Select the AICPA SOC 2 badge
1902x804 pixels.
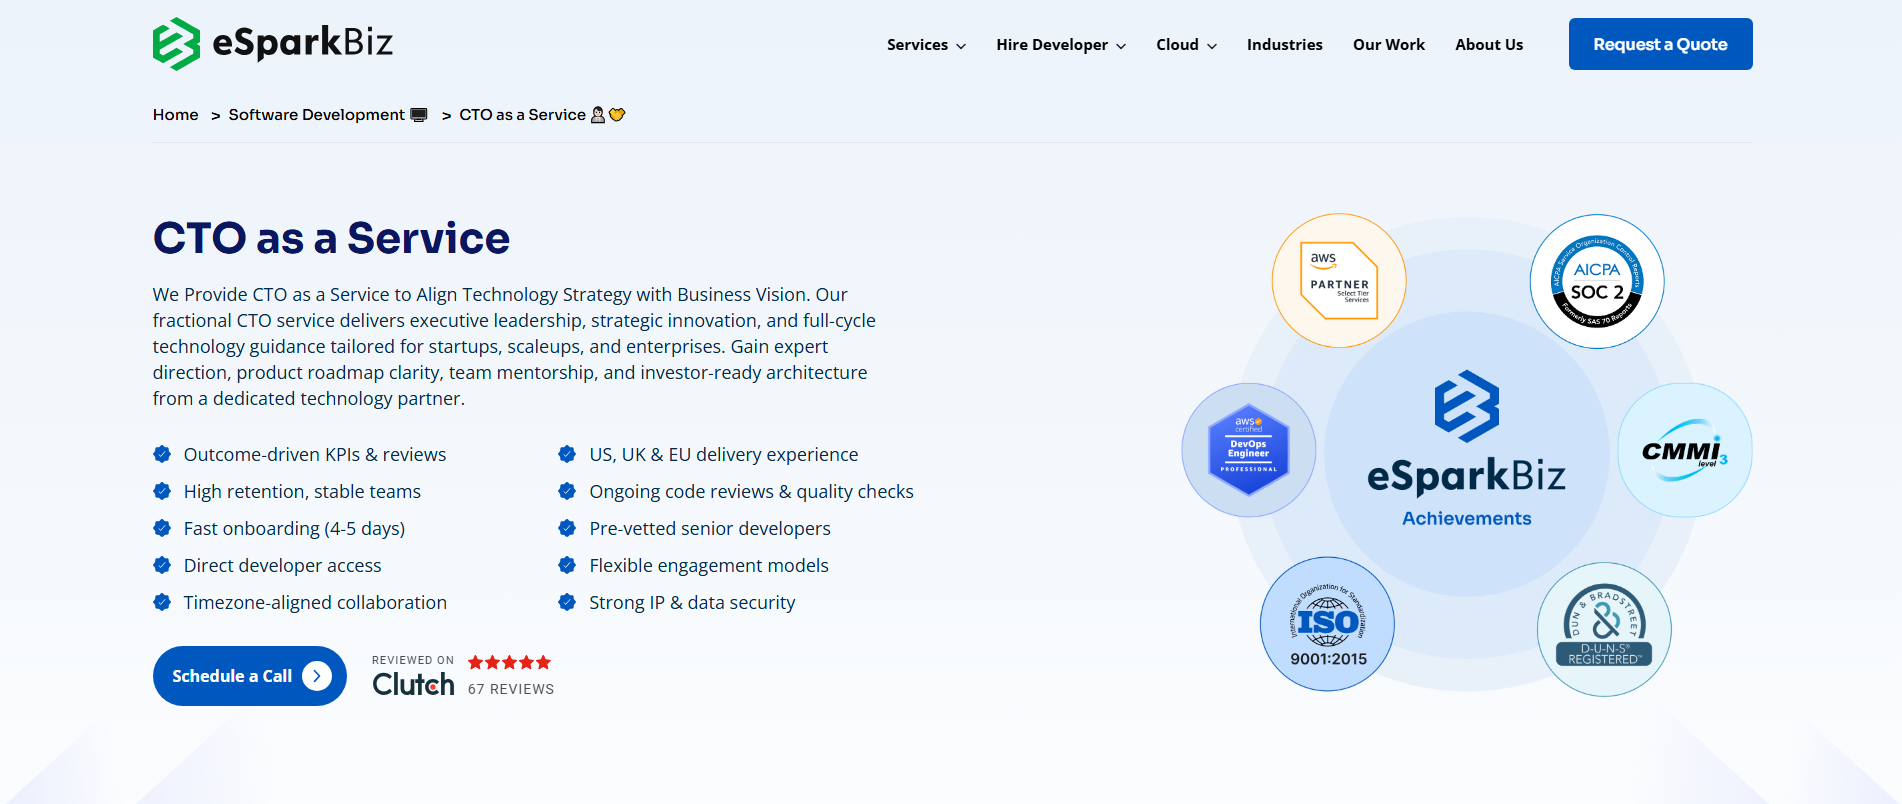[1597, 282]
